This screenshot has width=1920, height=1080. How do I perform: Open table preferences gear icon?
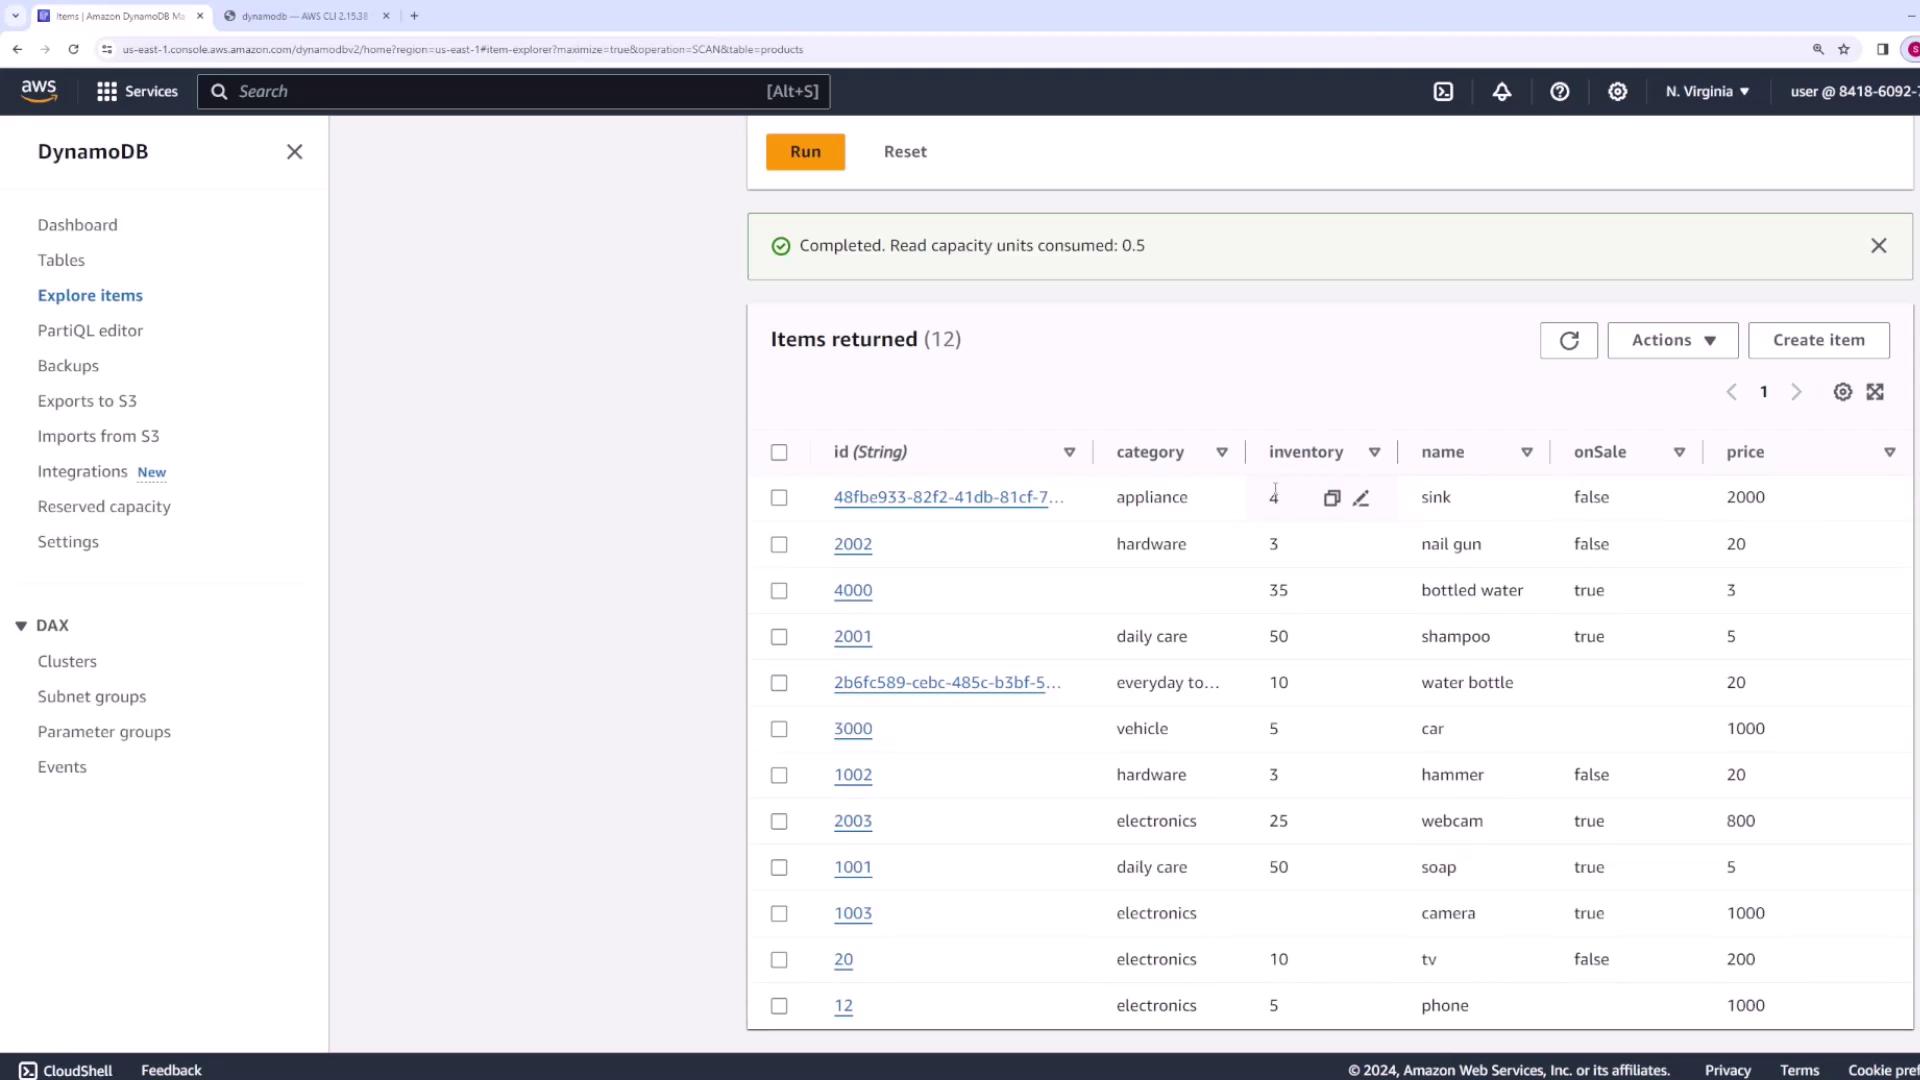pos(1842,392)
